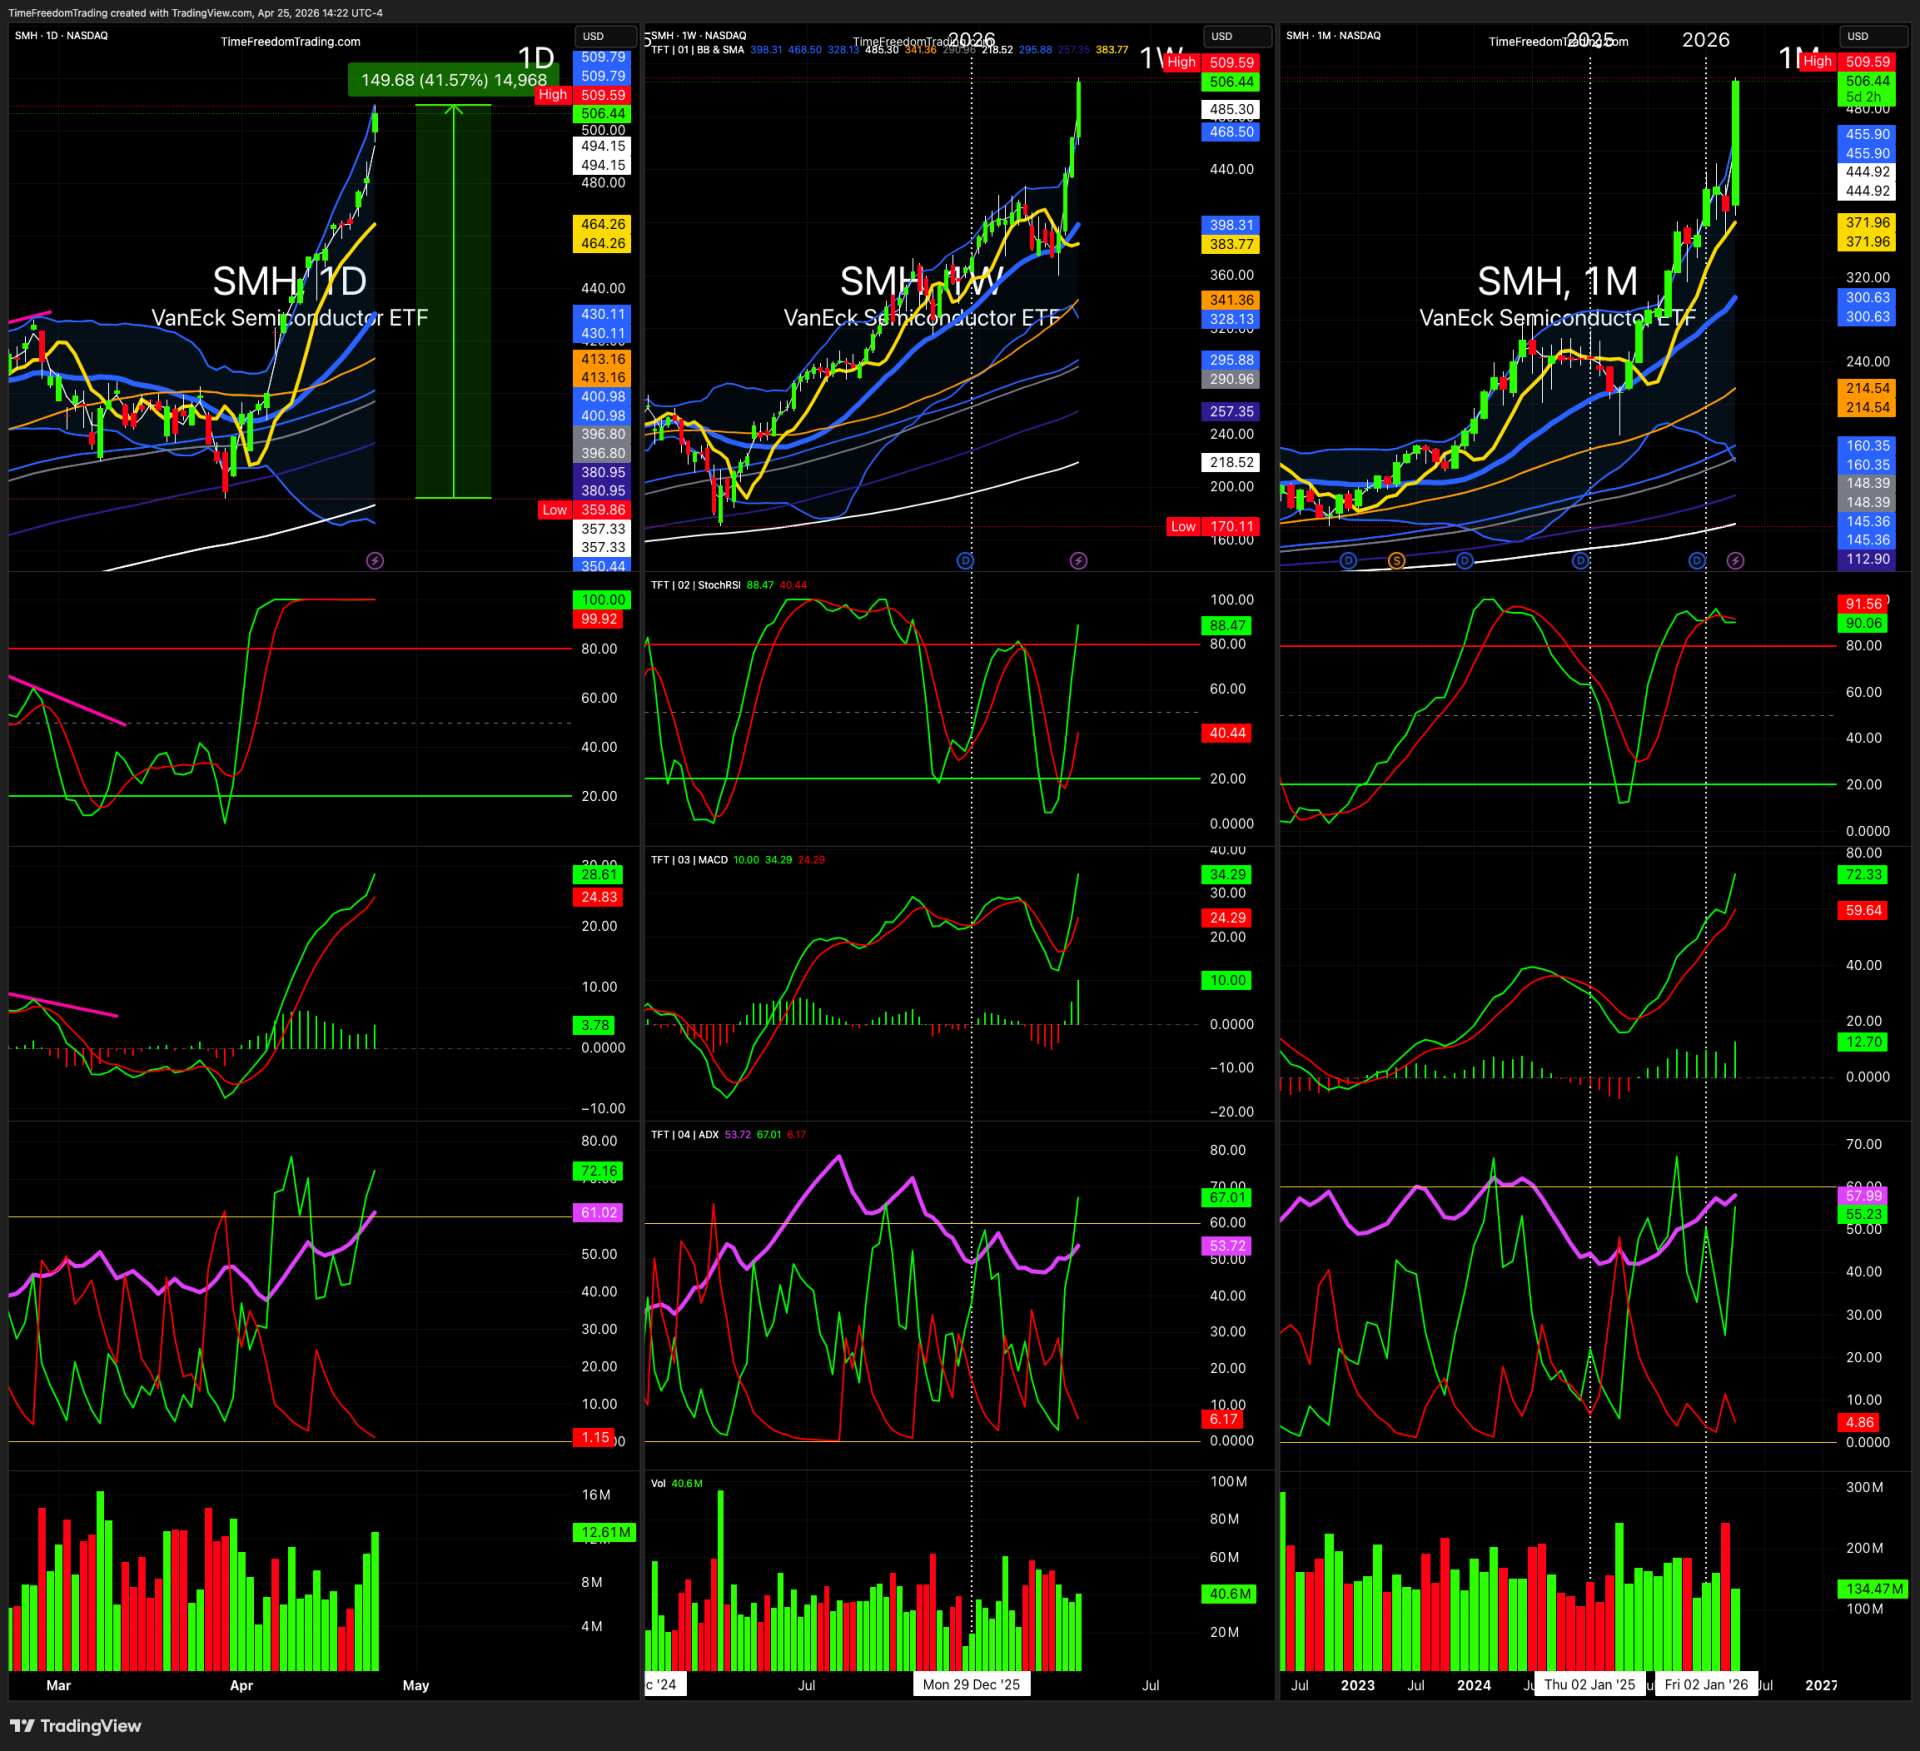Select the TFT 02 StochRSI indicator legend
Screen dimensions: 1920x1751
click(x=696, y=585)
